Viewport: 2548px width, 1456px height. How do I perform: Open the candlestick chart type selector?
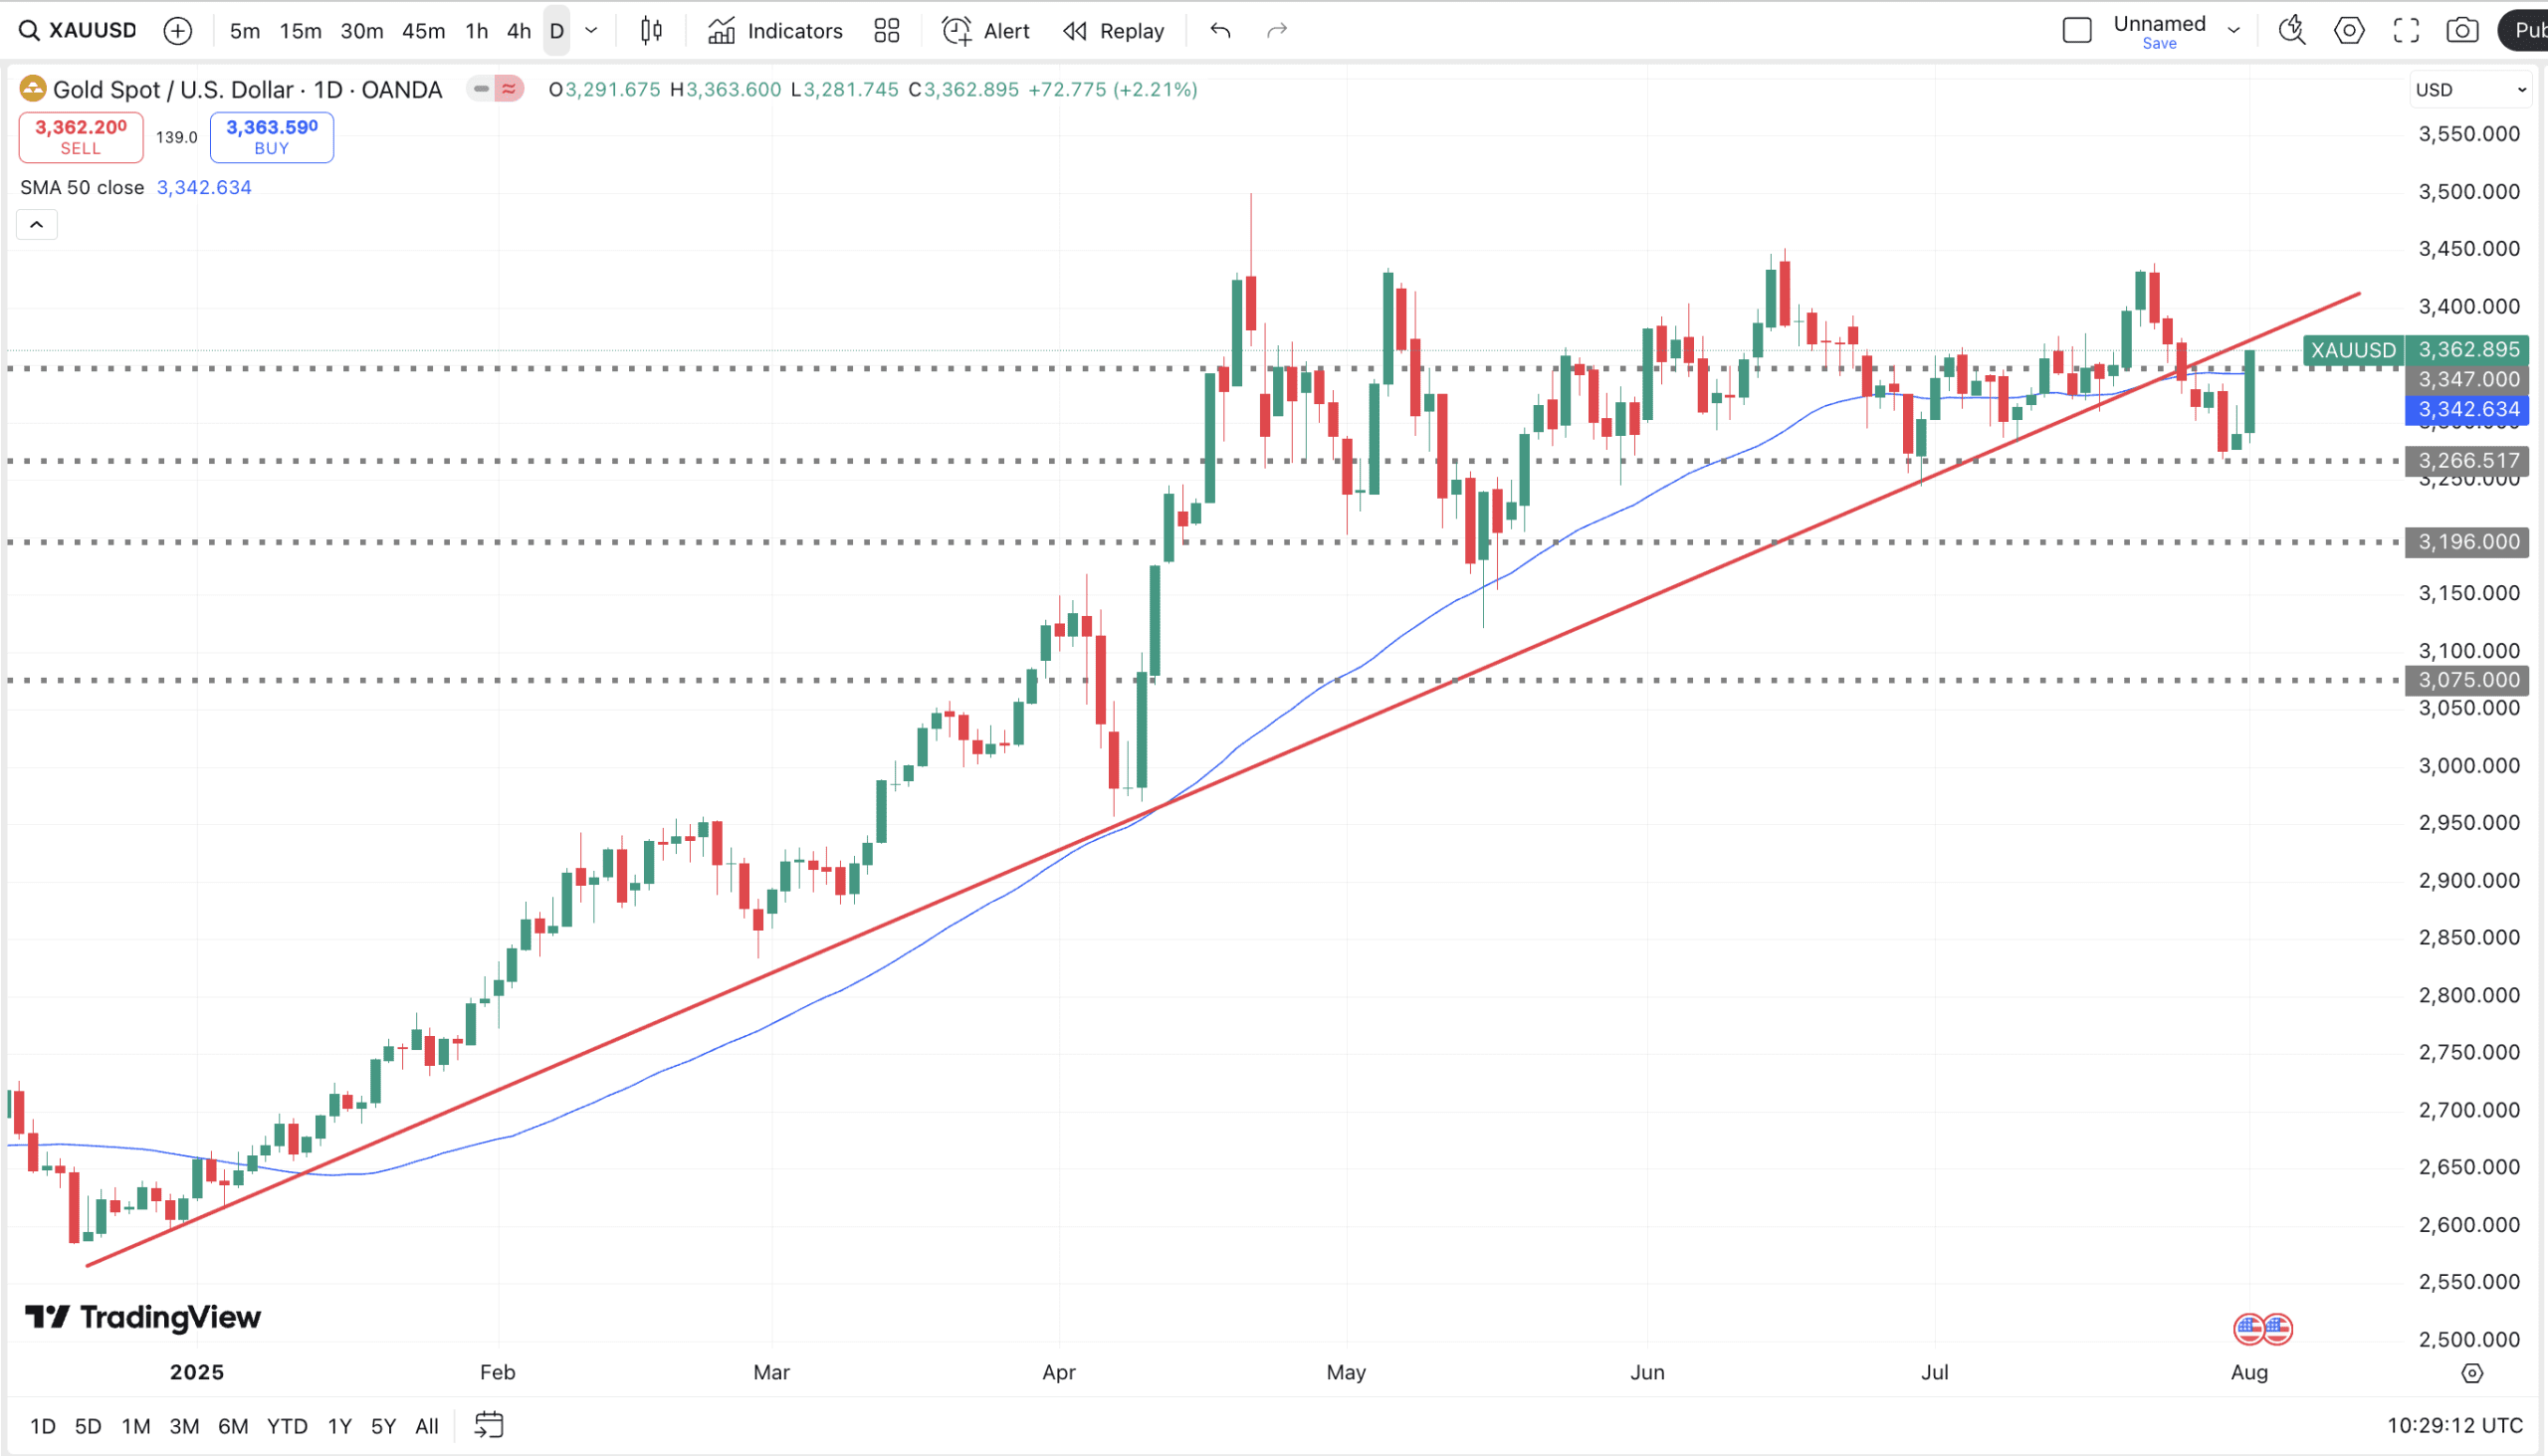[651, 31]
